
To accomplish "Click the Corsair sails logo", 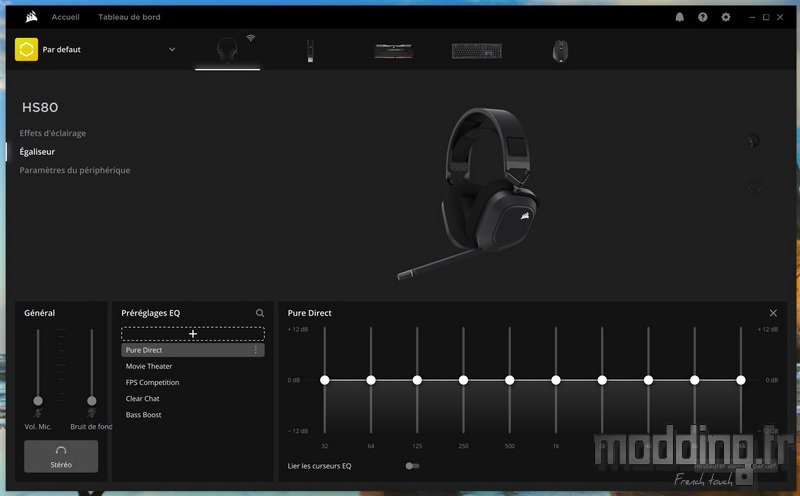I will point(31,17).
